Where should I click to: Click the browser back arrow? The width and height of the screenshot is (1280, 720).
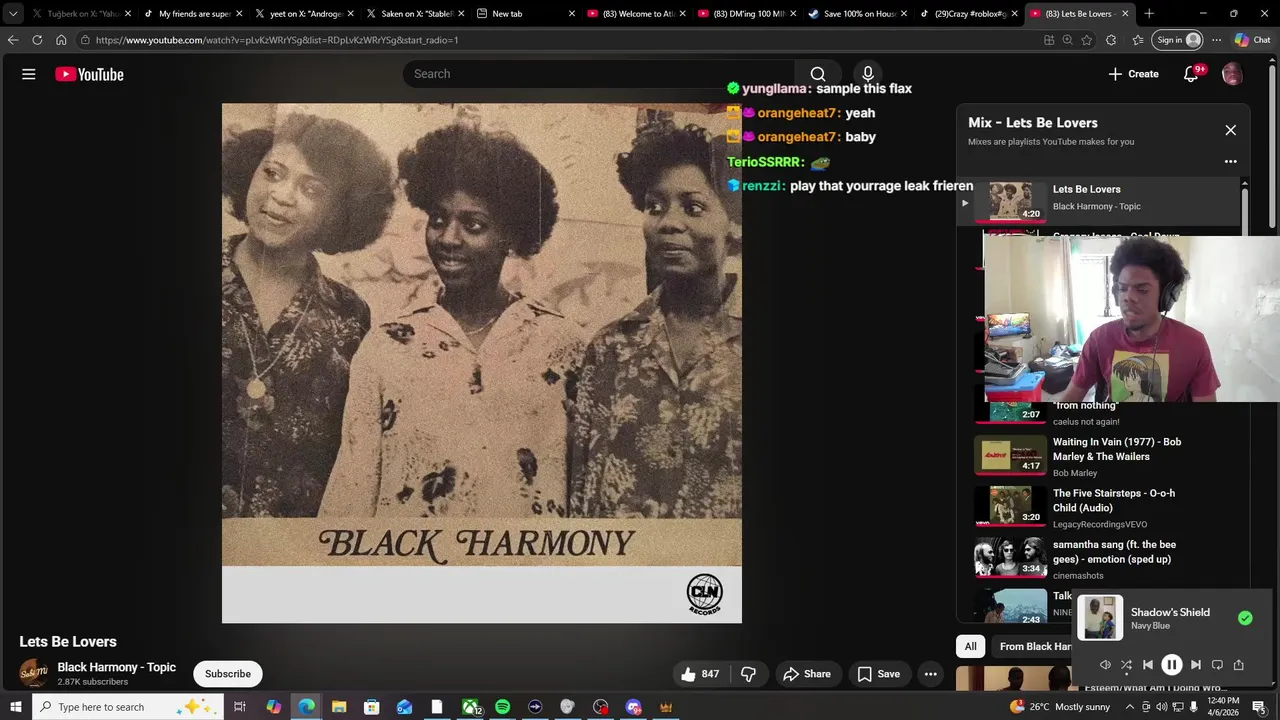12,40
